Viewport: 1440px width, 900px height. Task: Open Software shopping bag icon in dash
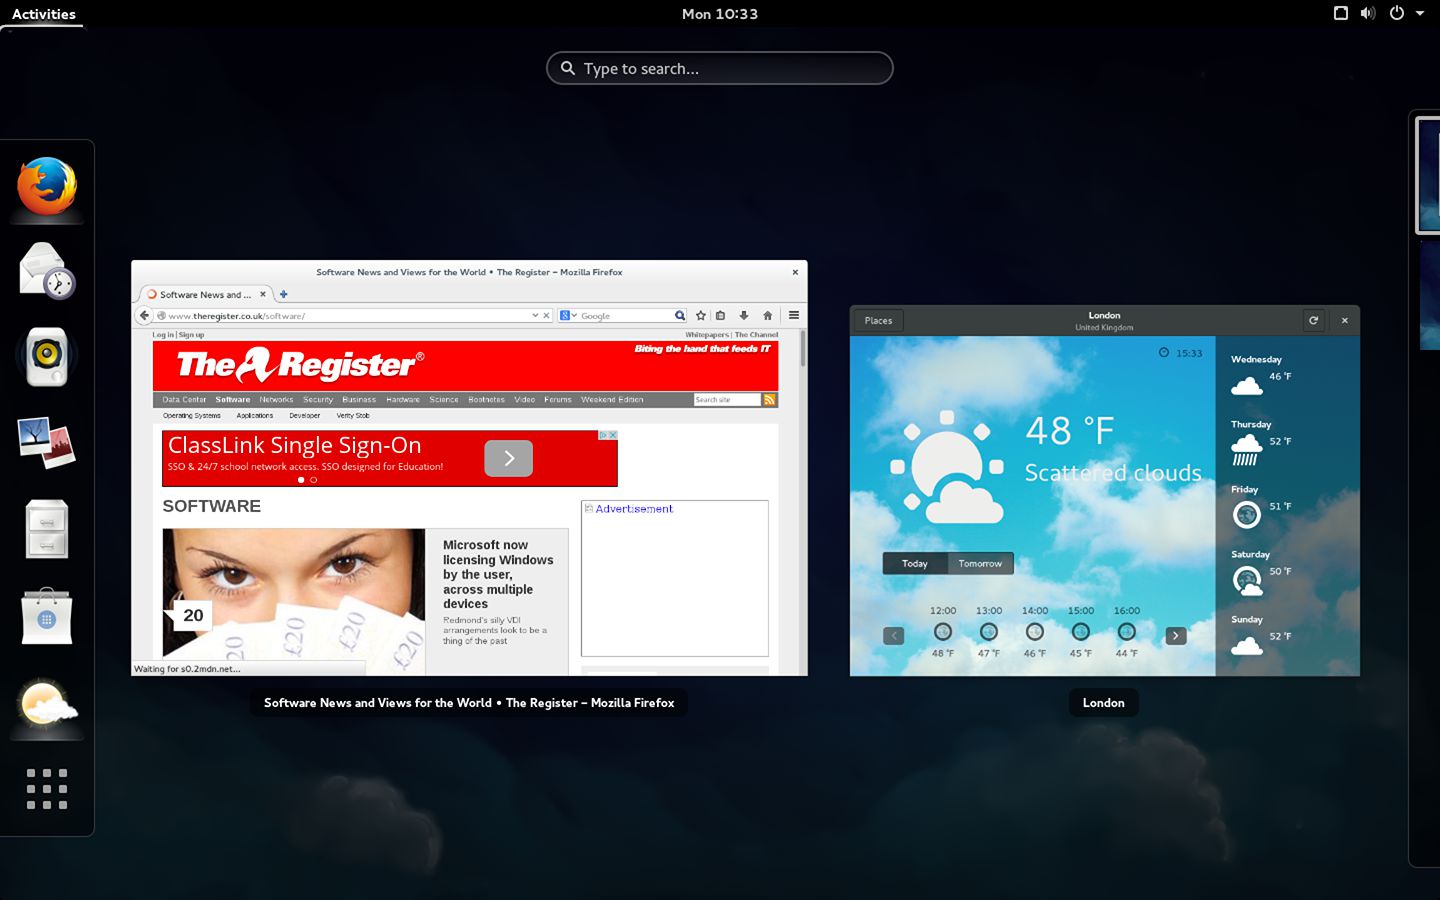[x=47, y=615]
